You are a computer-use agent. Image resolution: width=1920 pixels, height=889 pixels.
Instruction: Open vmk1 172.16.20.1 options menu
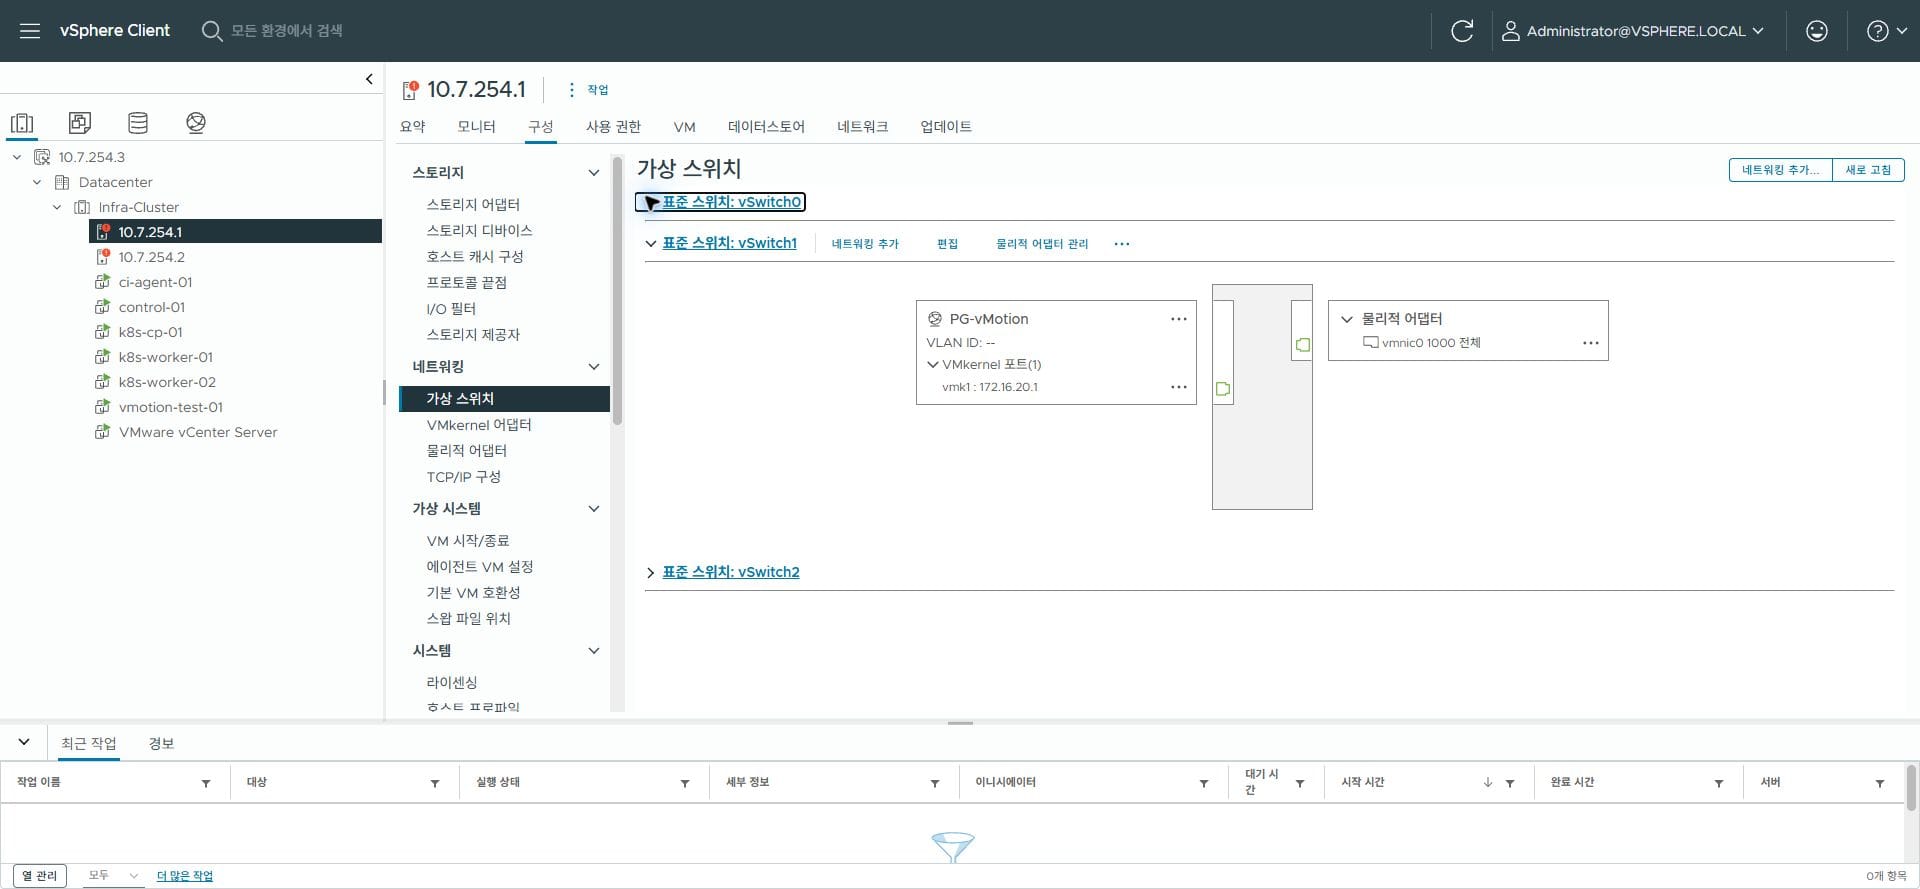click(1179, 387)
